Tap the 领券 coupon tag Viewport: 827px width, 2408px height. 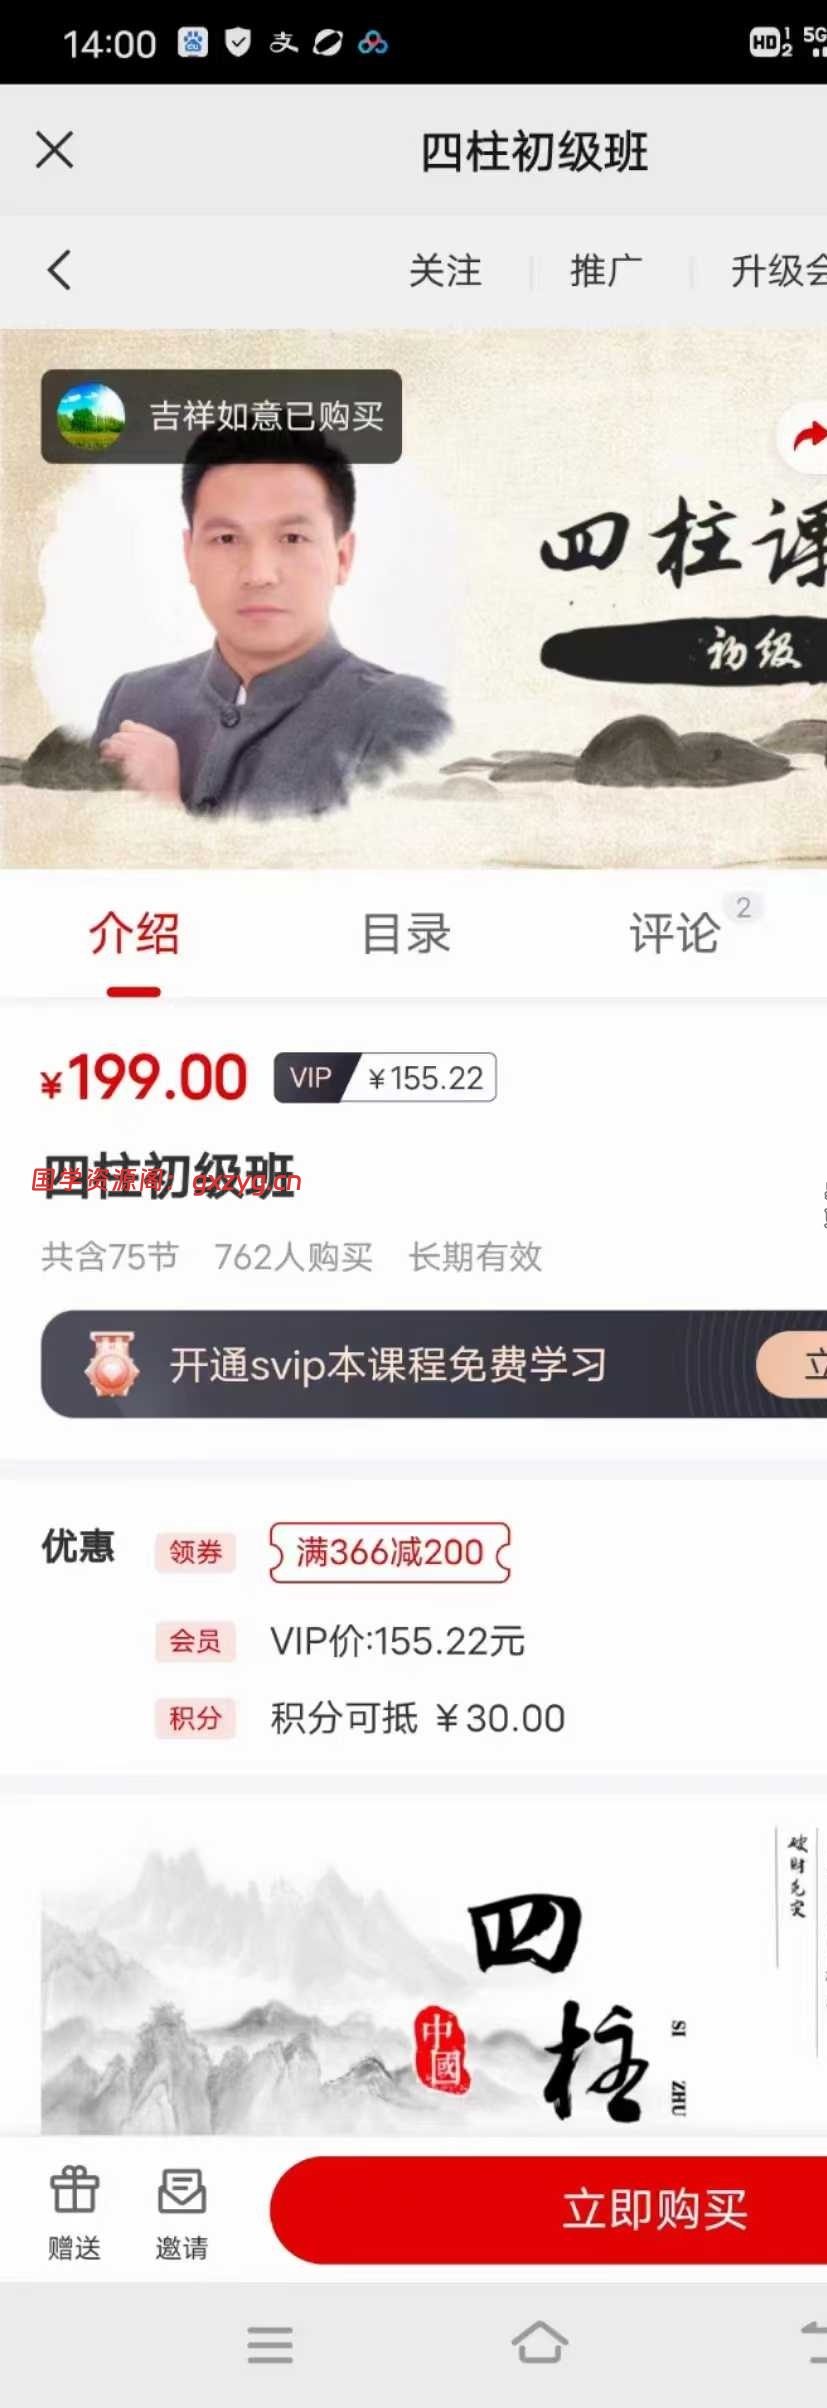point(195,1552)
